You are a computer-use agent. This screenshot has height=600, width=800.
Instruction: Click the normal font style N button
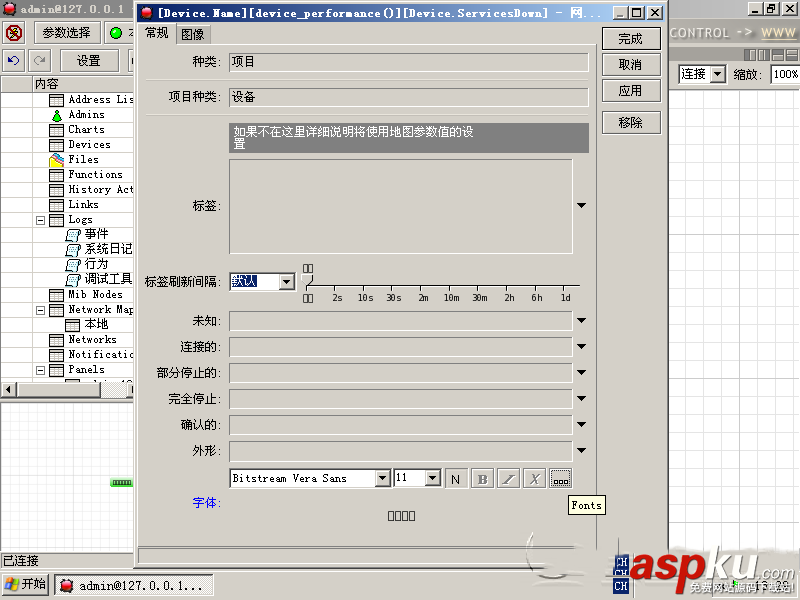[x=456, y=479]
